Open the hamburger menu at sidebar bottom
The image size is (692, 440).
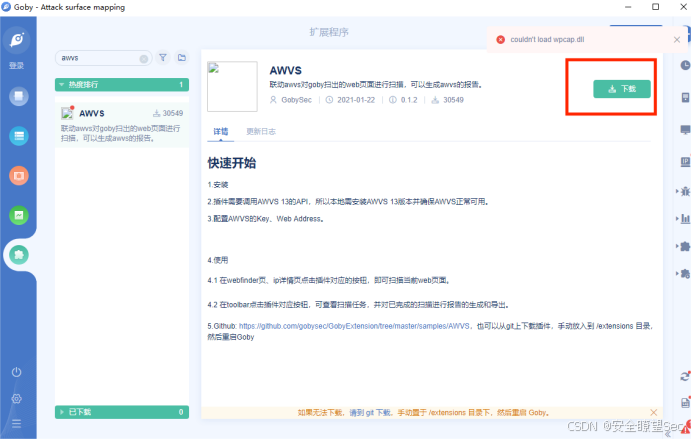coord(16,424)
